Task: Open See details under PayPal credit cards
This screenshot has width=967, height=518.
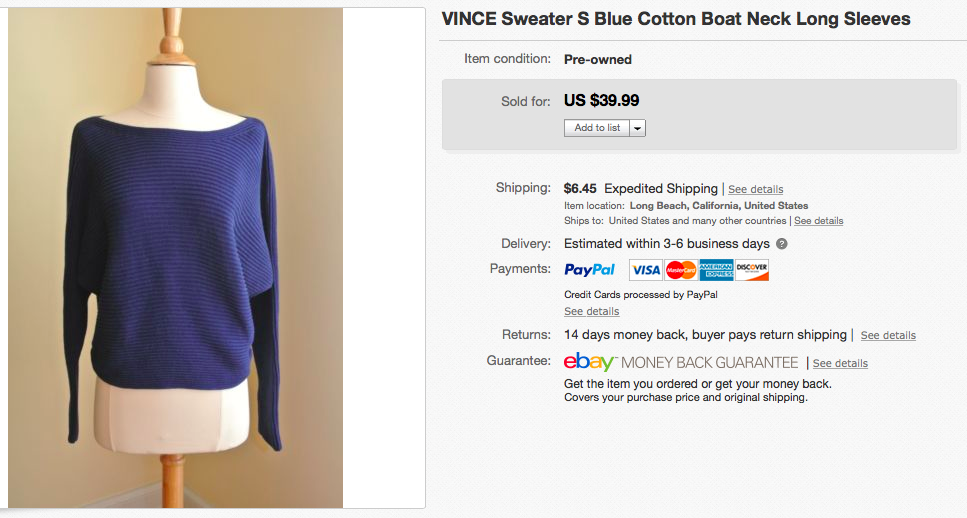Action: point(591,312)
